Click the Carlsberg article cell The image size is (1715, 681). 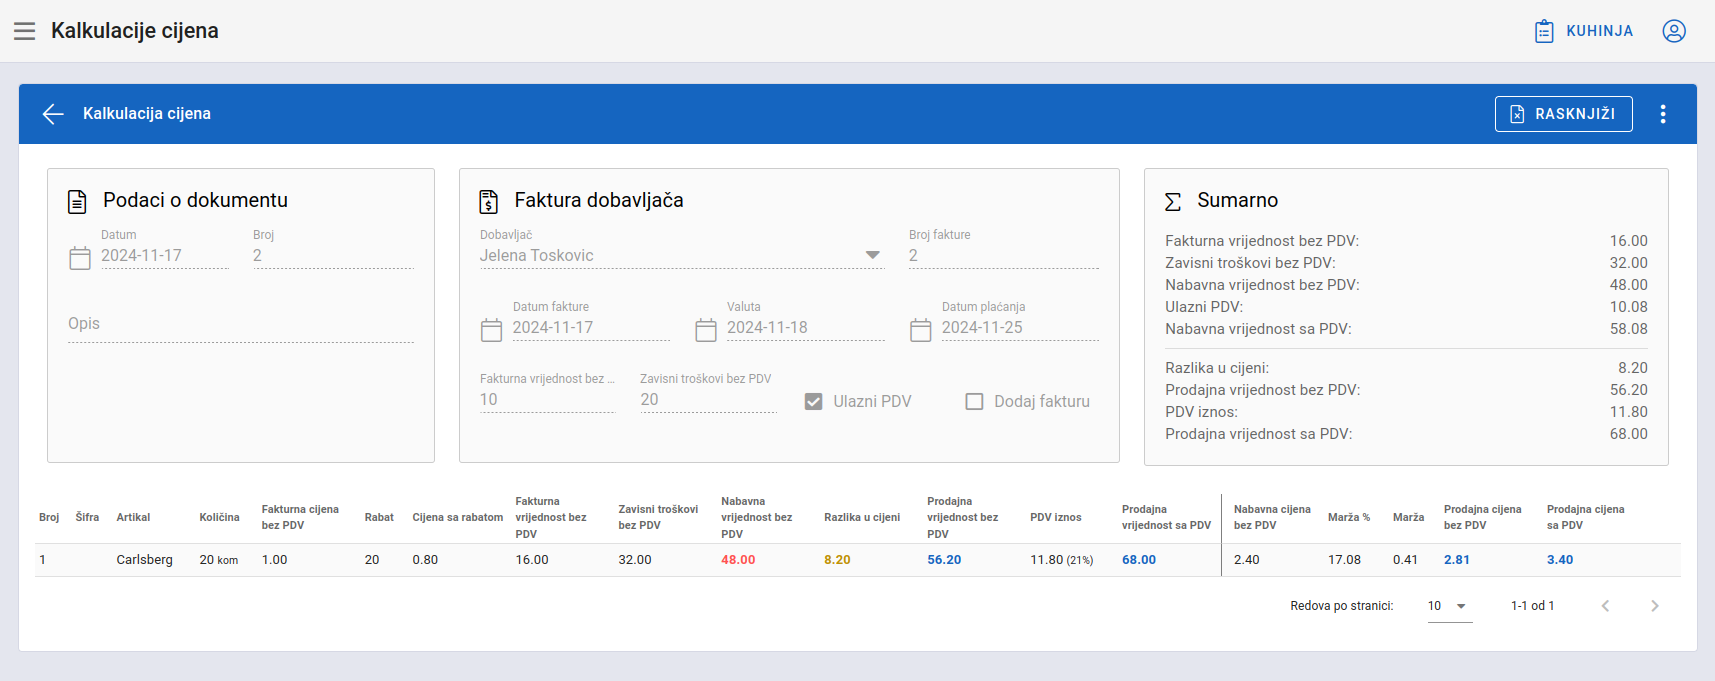point(144,560)
